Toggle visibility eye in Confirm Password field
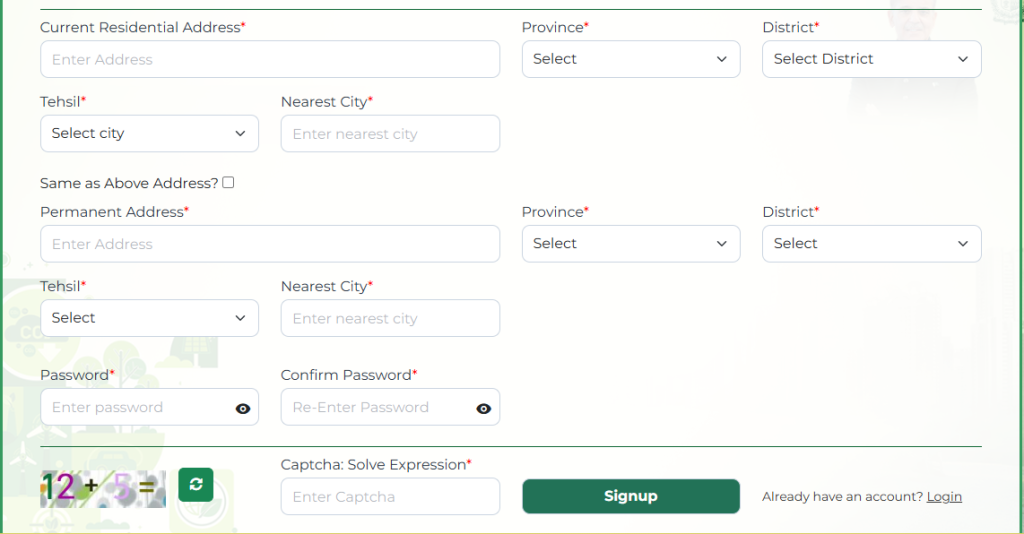Image resolution: width=1024 pixels, height=534 pixels. pyautogui.click(x=484, y=408)
